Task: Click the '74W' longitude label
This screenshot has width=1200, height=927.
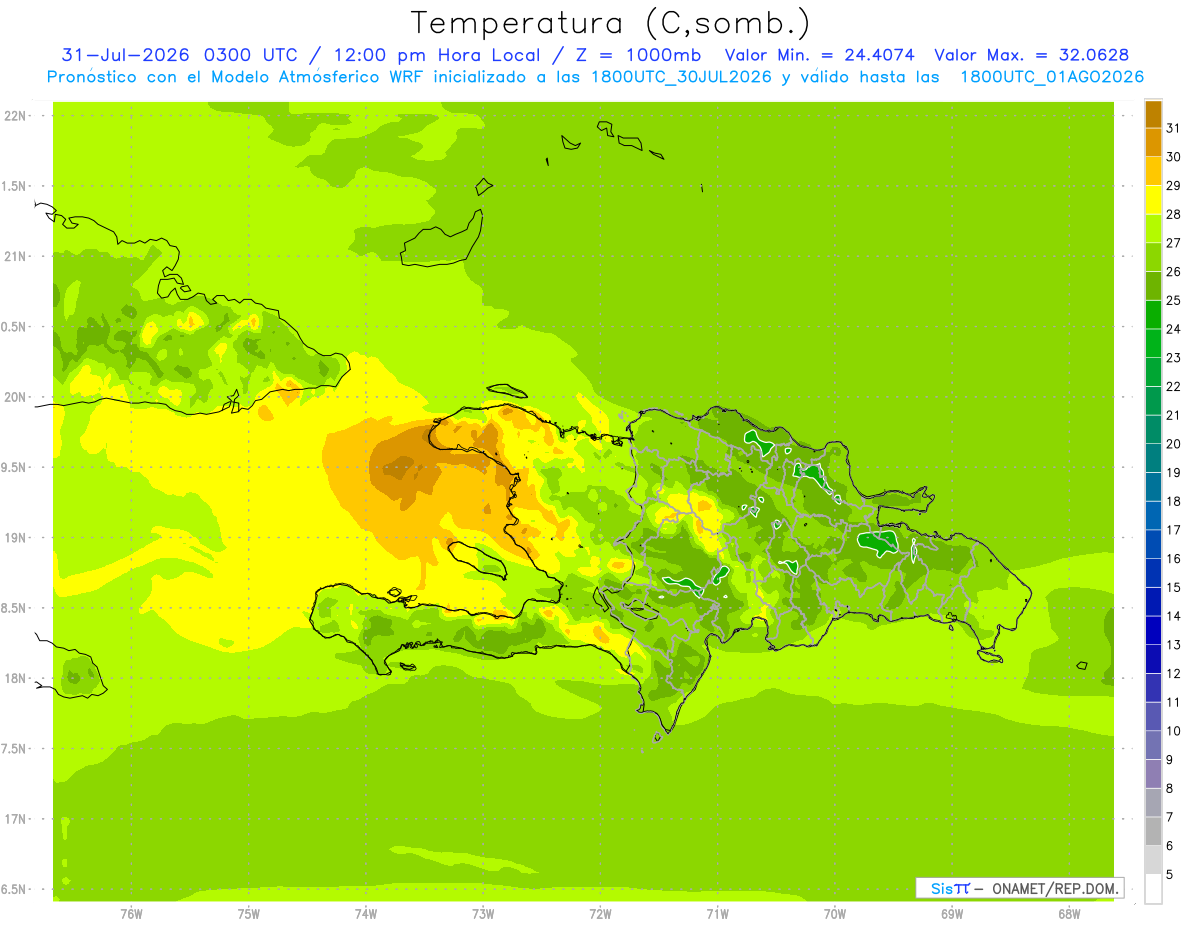Action: (366, 914)
